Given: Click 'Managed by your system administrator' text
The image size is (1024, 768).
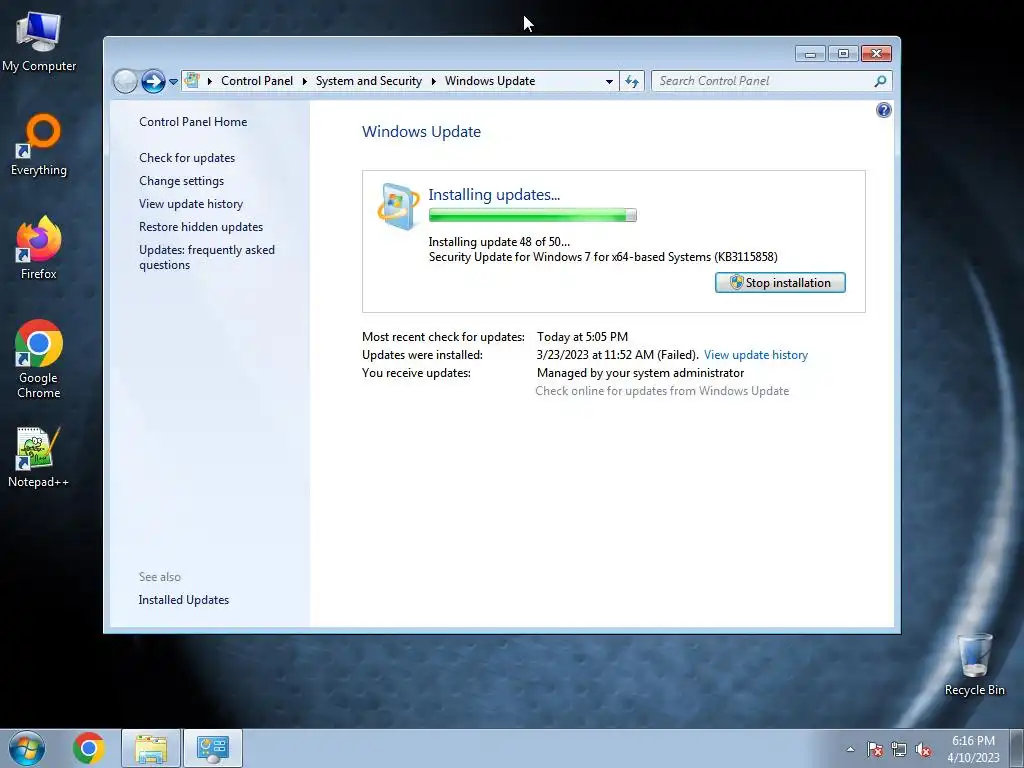Looking at the screenshot, I should pos(640,373).
